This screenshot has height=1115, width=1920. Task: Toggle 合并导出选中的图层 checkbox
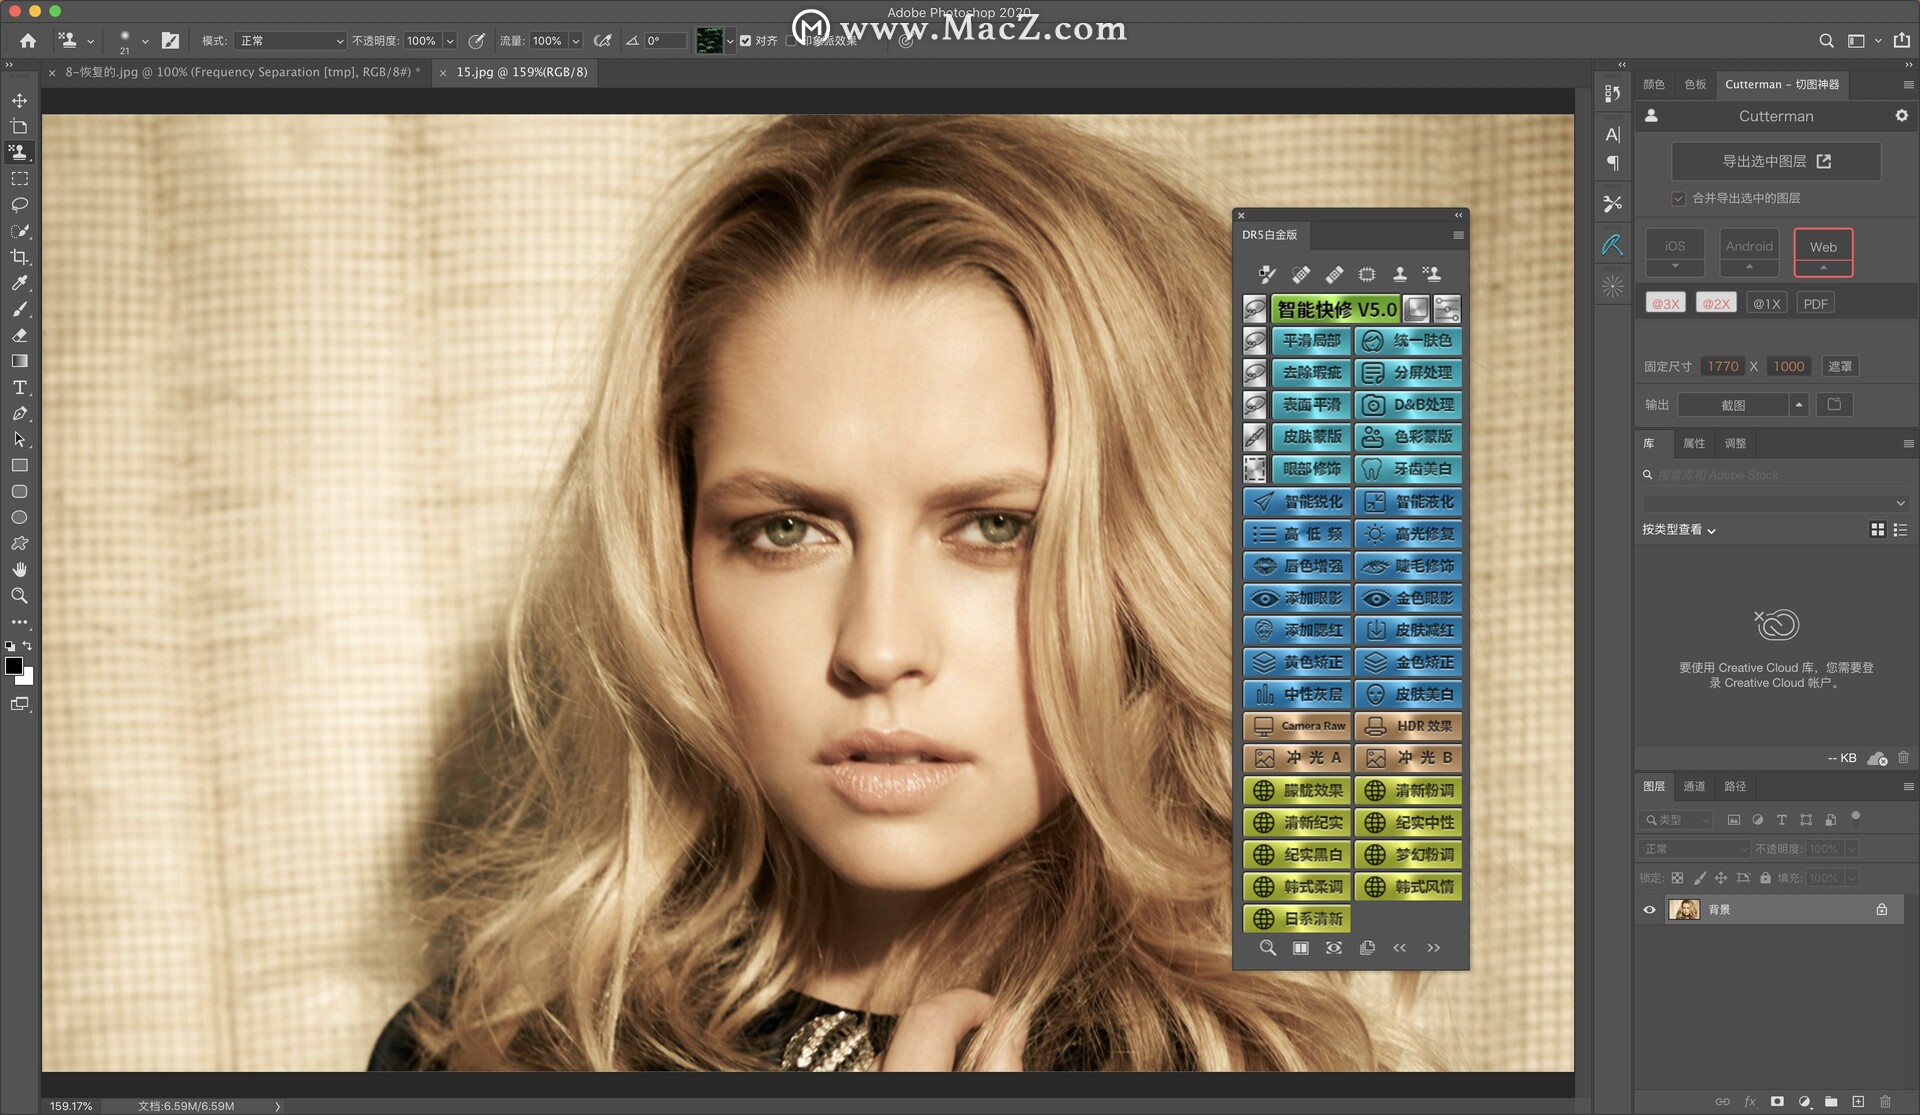1678,198
